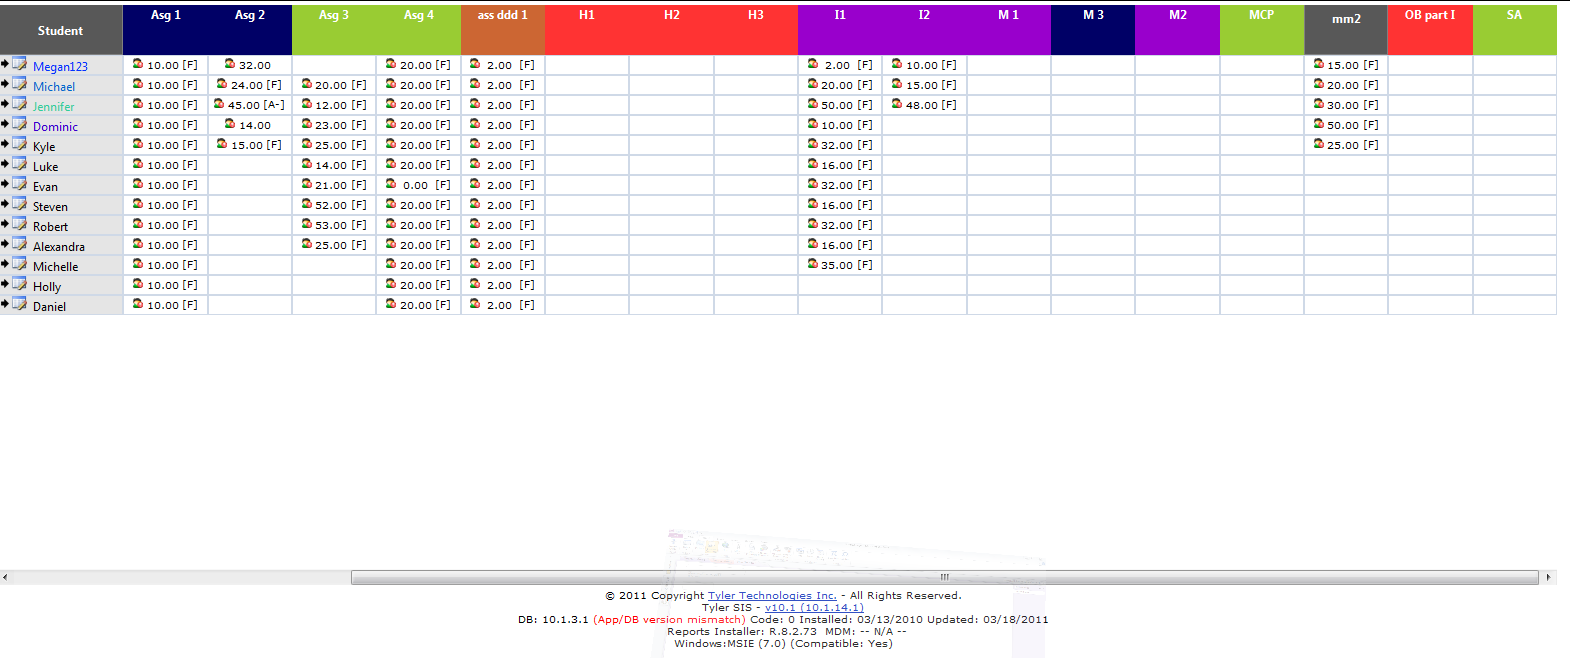Click the score icon next to Steven's 52.00 [F]
This screenshot has width=1570, height=658.
pyautogui.click(x=307, y=203)
